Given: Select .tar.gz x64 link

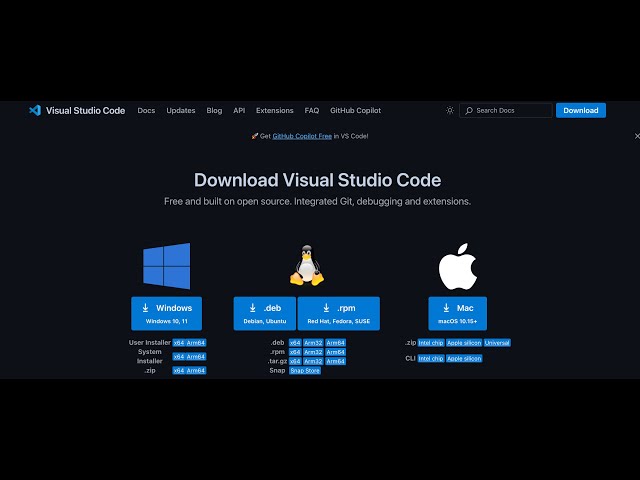Looking at the screenshot, I should point(295,361).
